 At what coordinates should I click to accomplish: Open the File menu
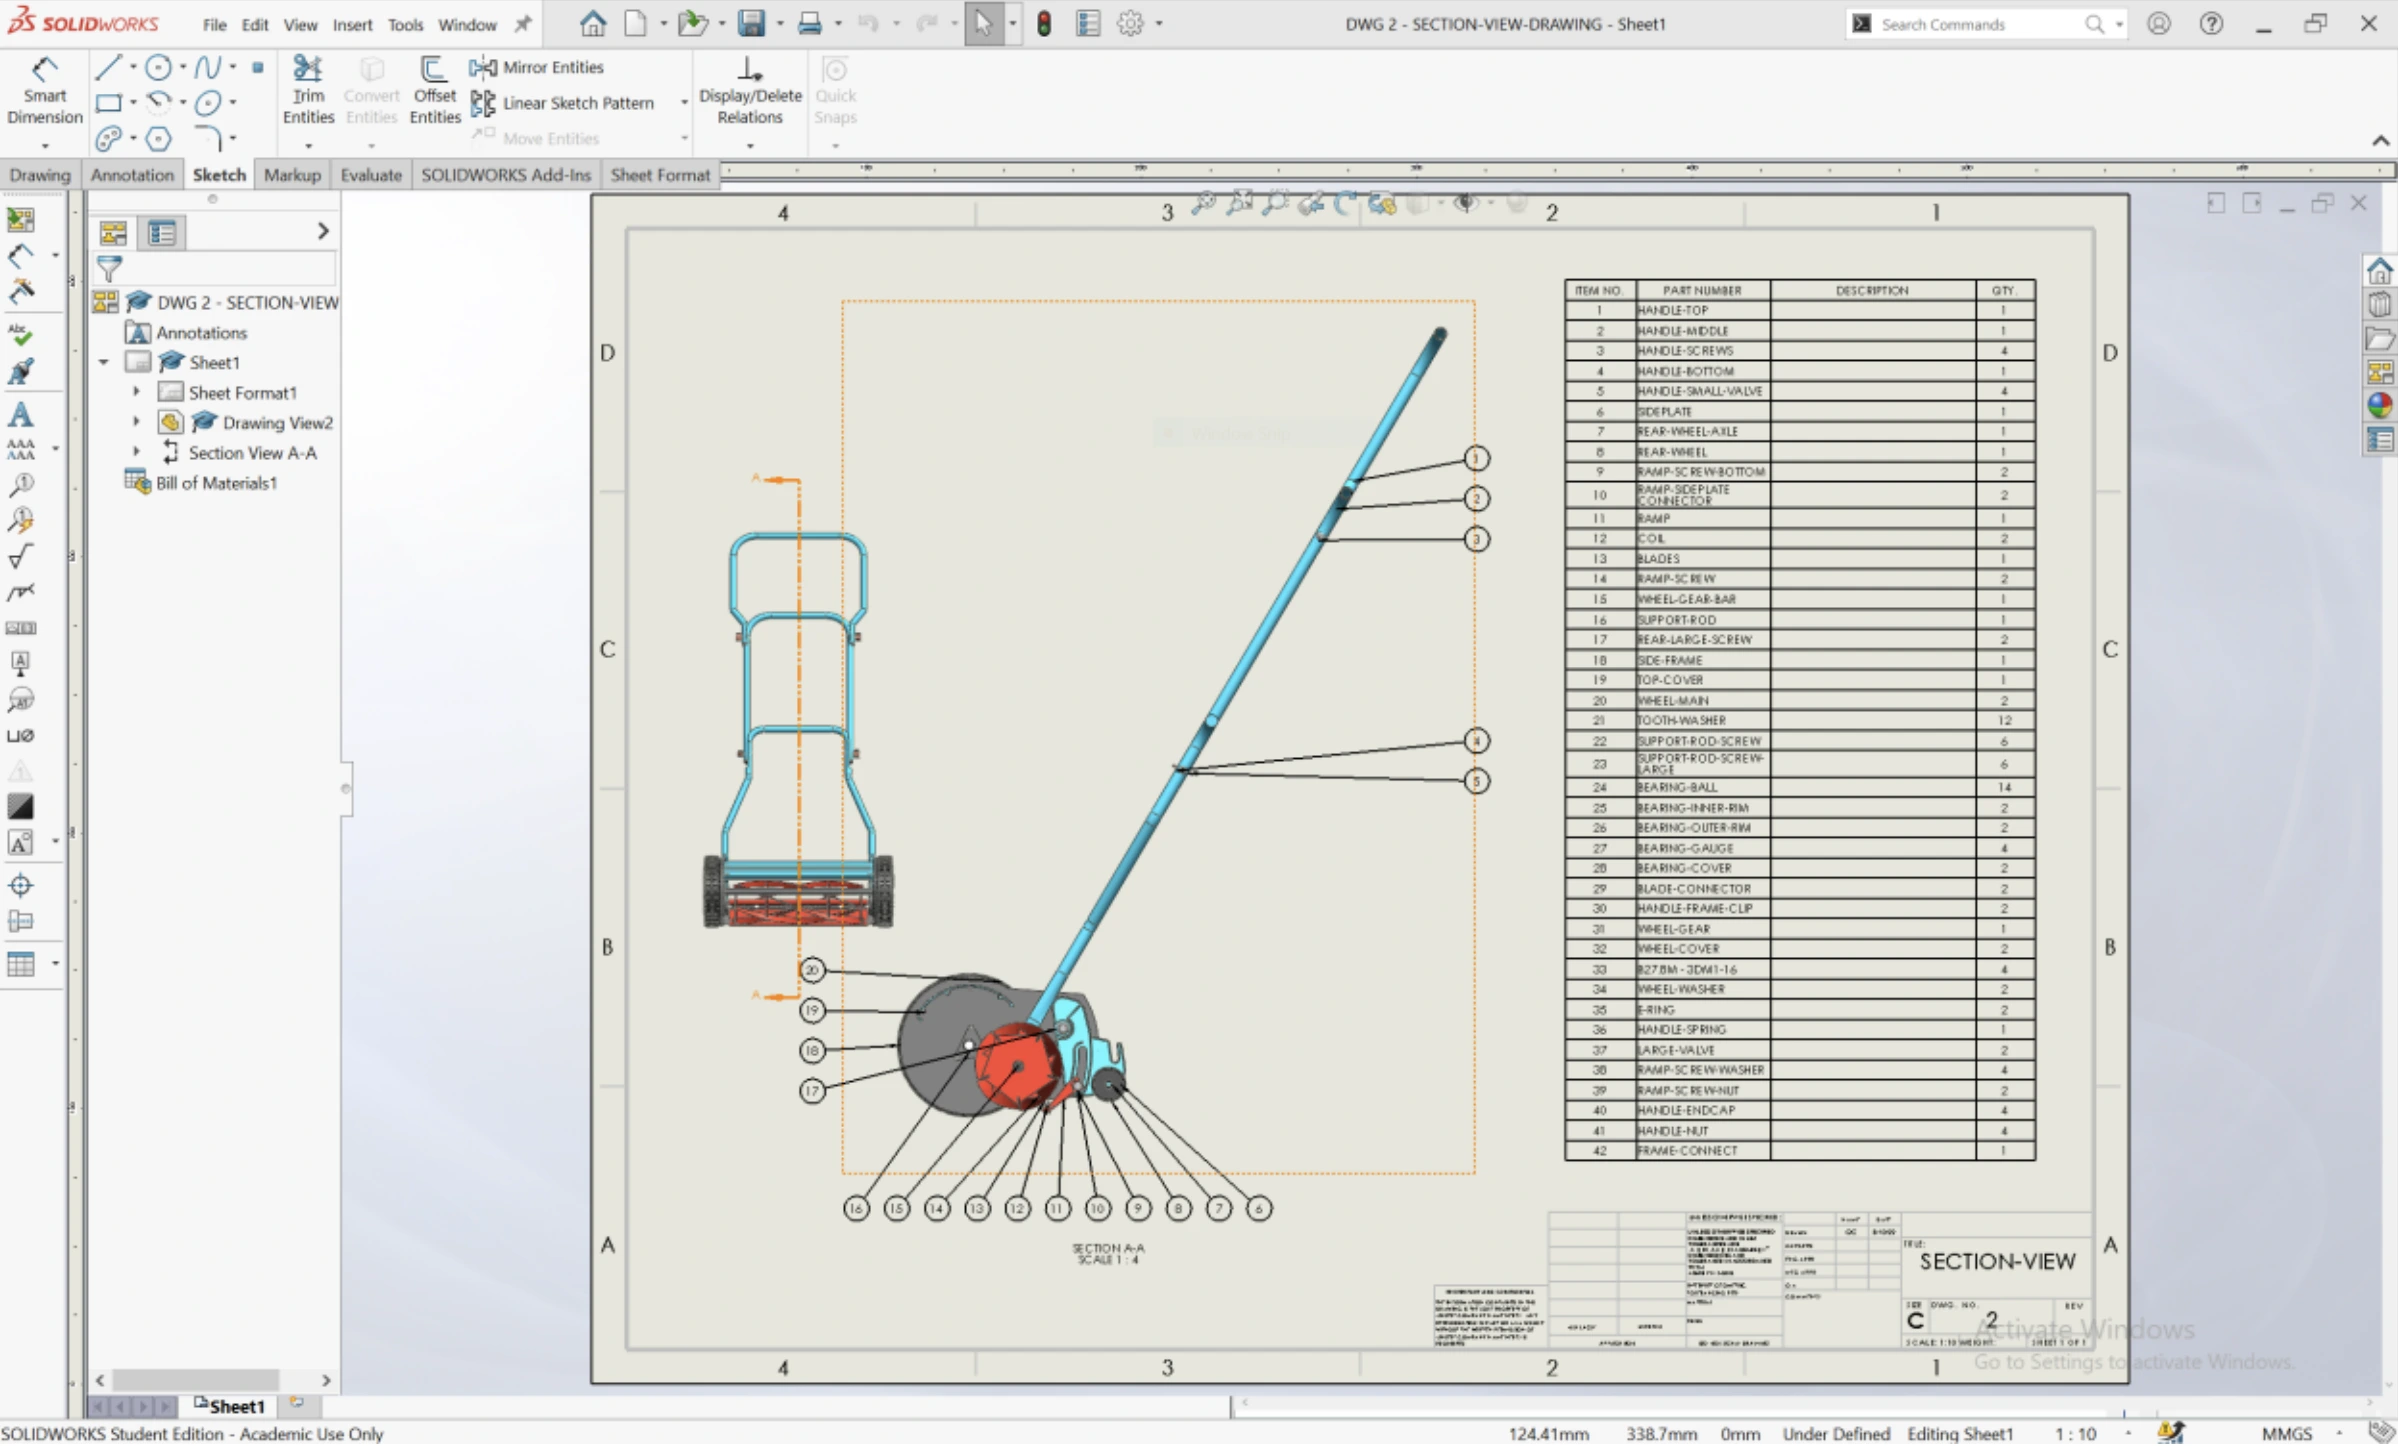(x=214, y=25)
